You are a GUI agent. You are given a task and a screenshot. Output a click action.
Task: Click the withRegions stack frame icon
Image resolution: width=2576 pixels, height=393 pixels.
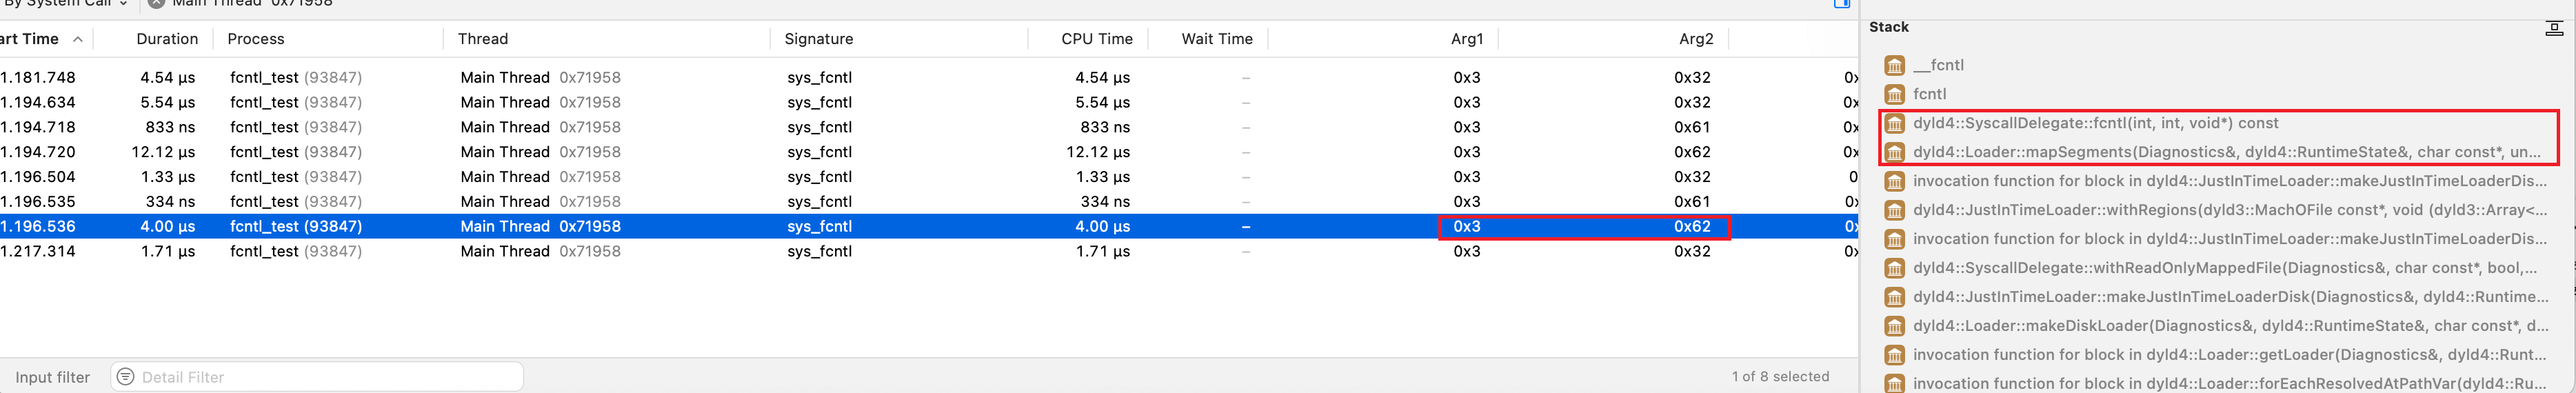(x=1894, y=210)
